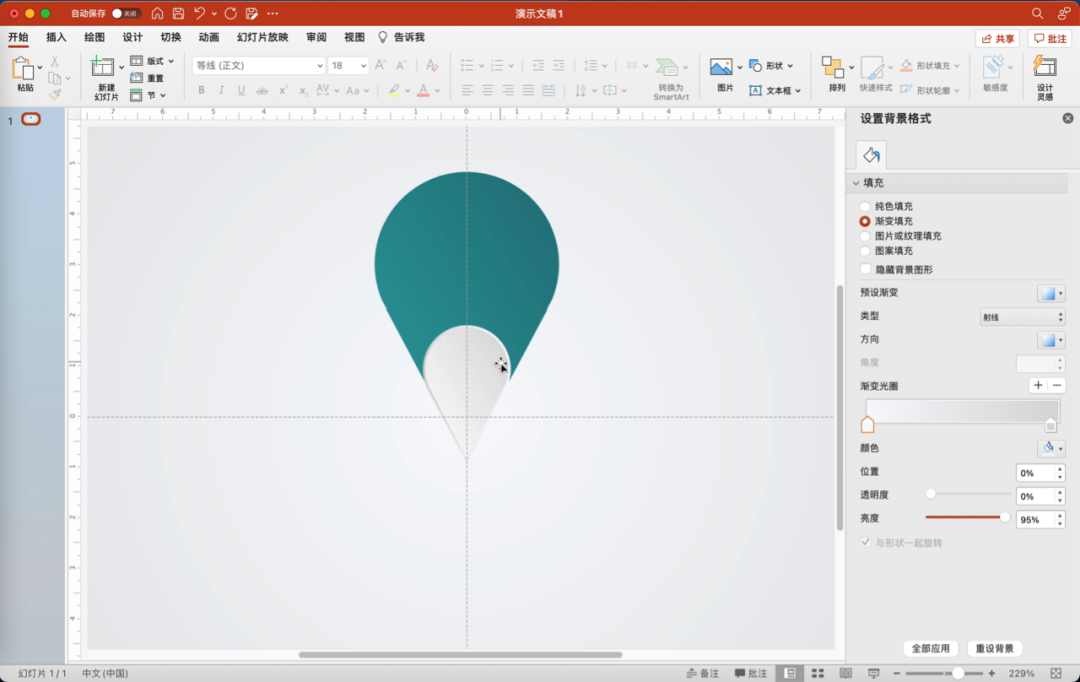Center align the text
The image size is (1080, 682).
(x=488, y=90)
